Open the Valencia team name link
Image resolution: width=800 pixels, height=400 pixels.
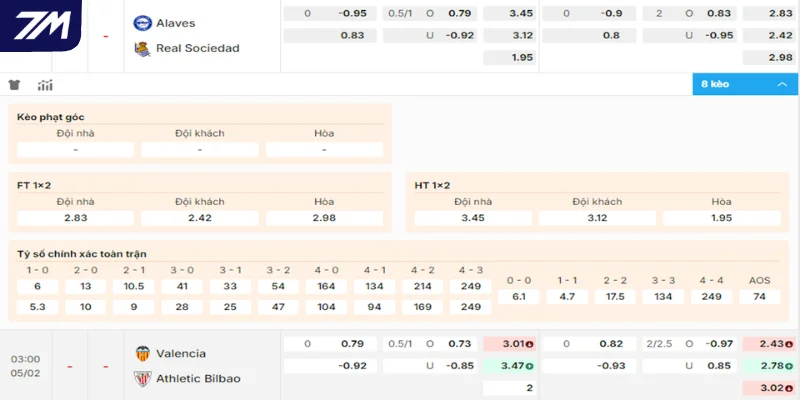[181, 353]
